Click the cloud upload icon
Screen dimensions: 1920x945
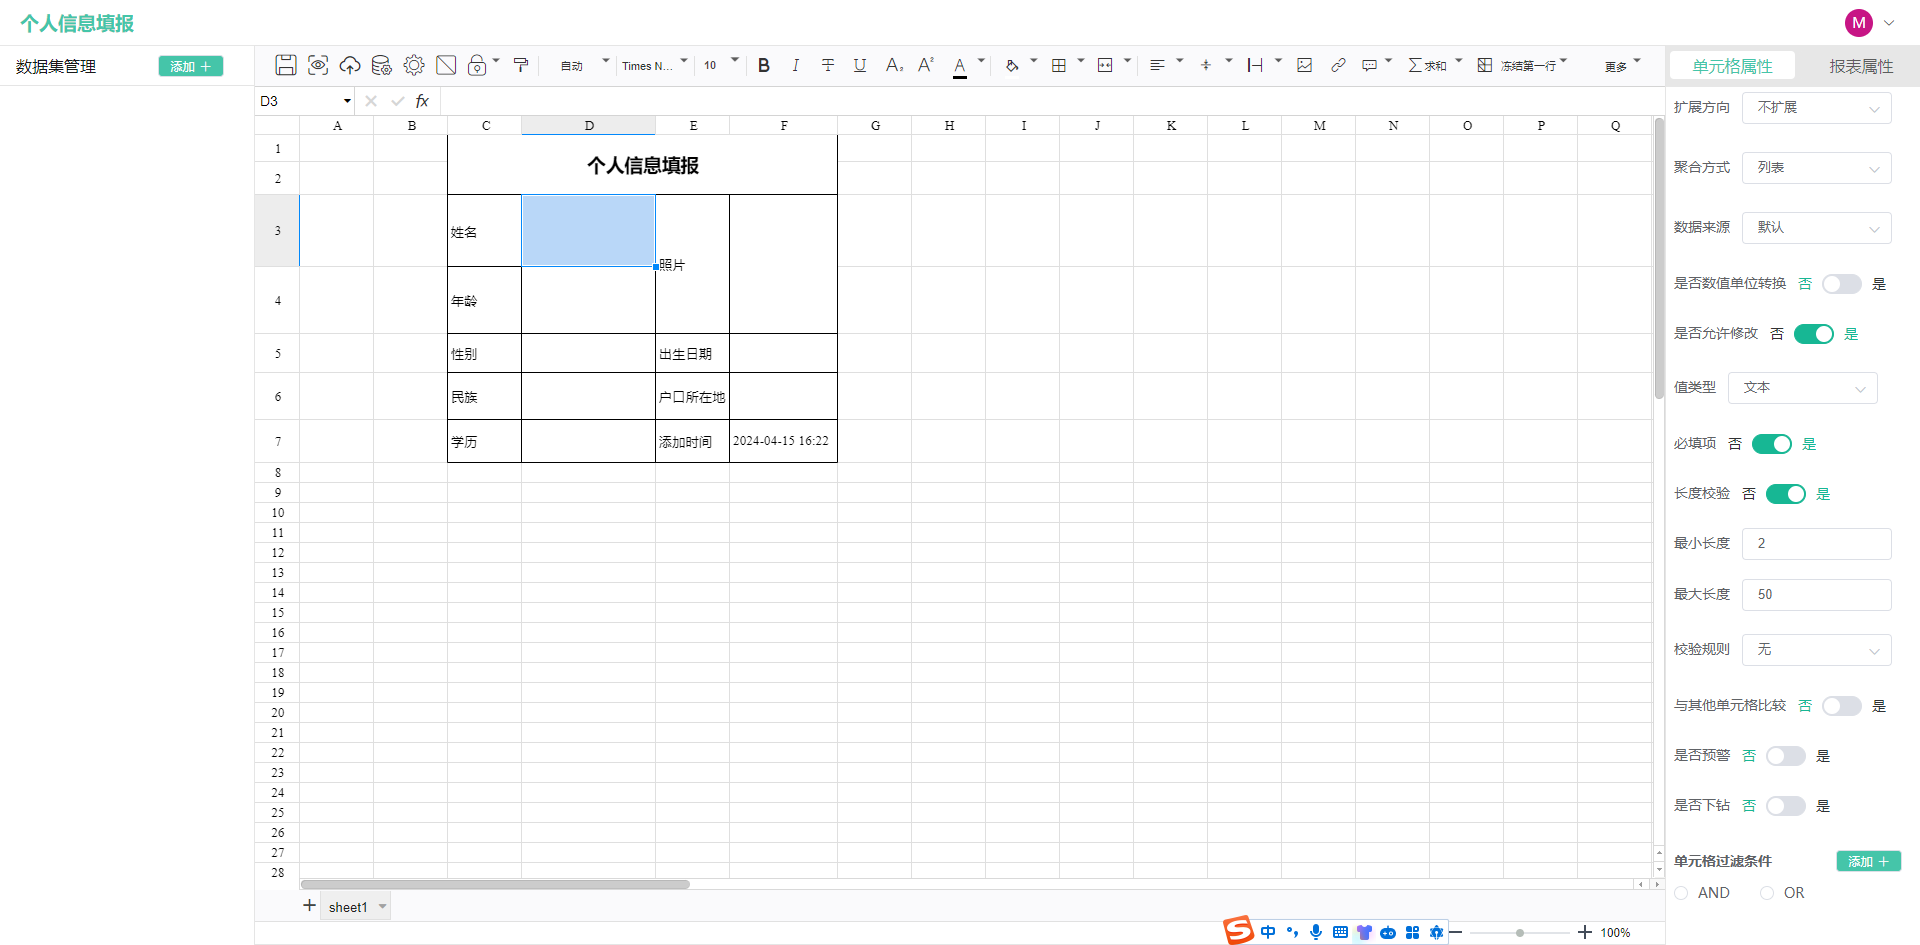[350, 65]
